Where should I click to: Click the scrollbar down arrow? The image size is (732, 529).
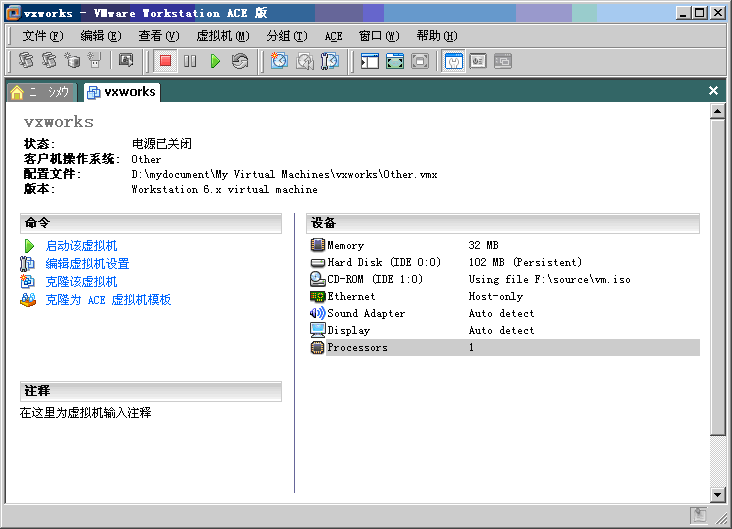click(x=717, y=494)
